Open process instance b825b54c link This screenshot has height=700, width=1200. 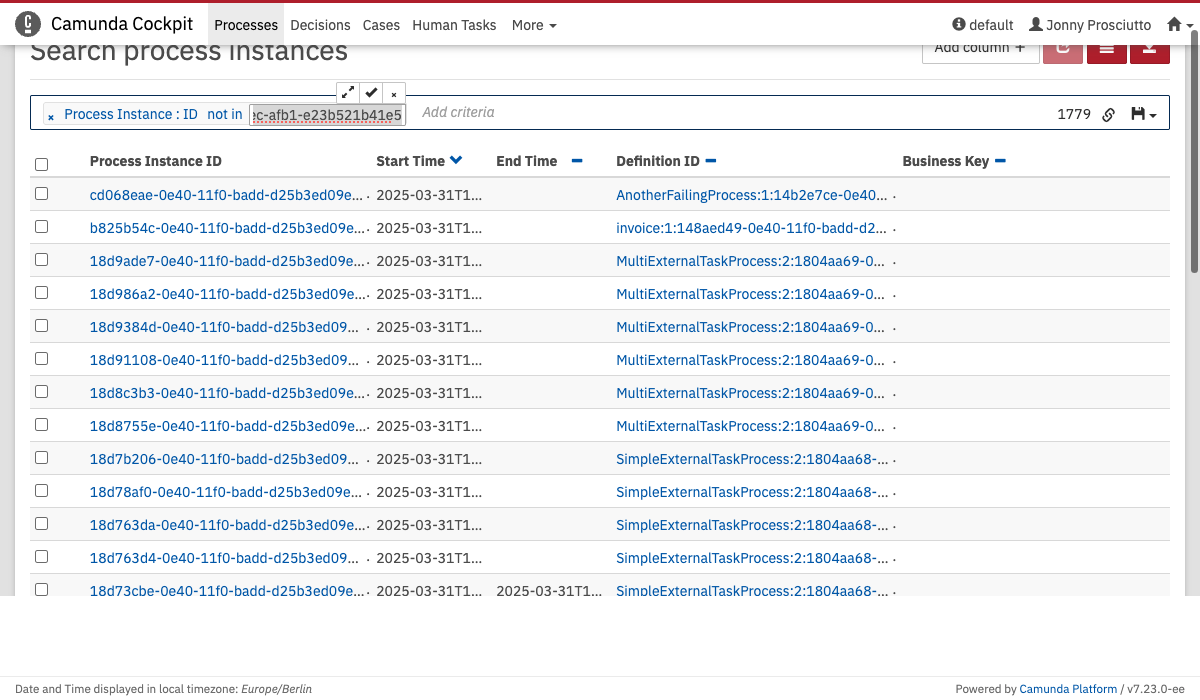226,228
